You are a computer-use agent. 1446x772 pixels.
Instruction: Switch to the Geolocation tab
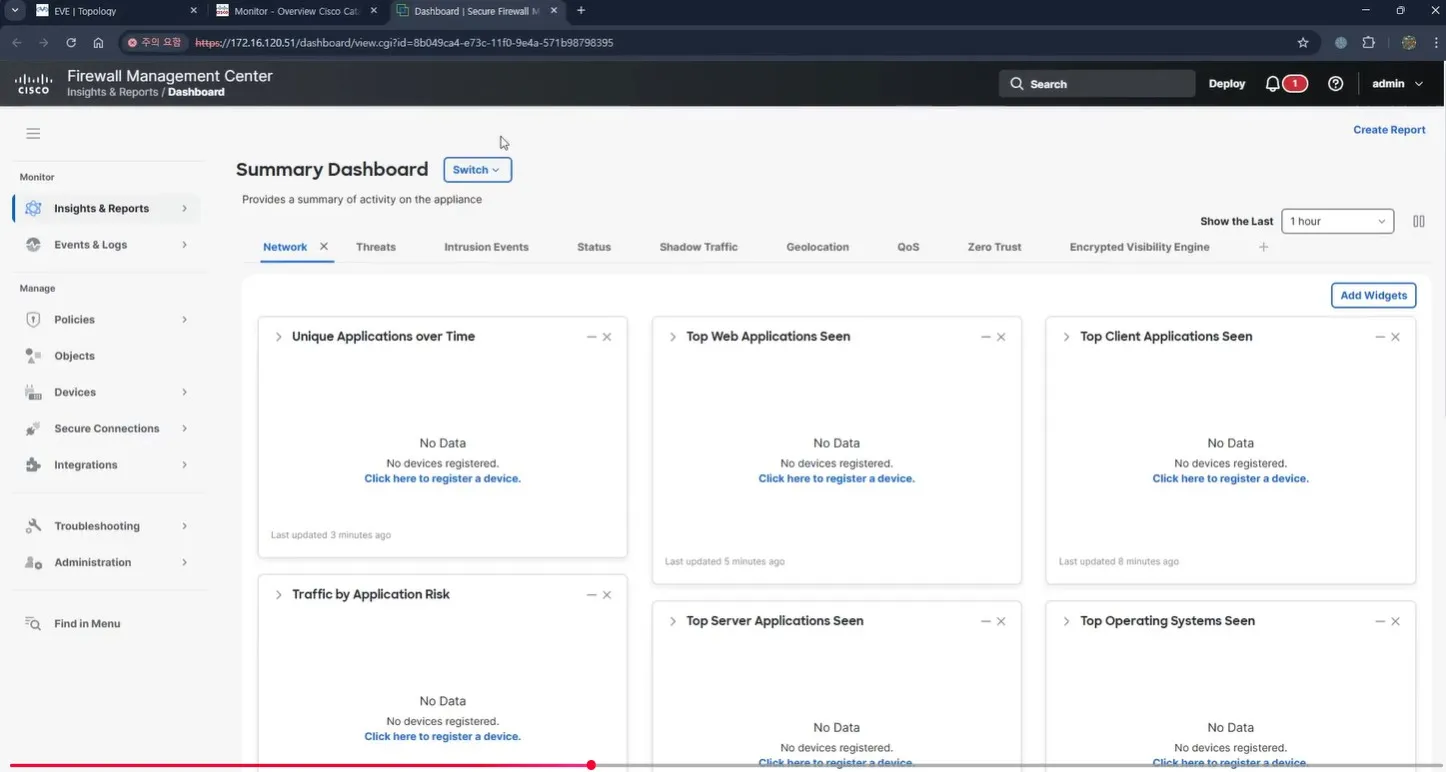pyautogui.click(x=817, y=247)
